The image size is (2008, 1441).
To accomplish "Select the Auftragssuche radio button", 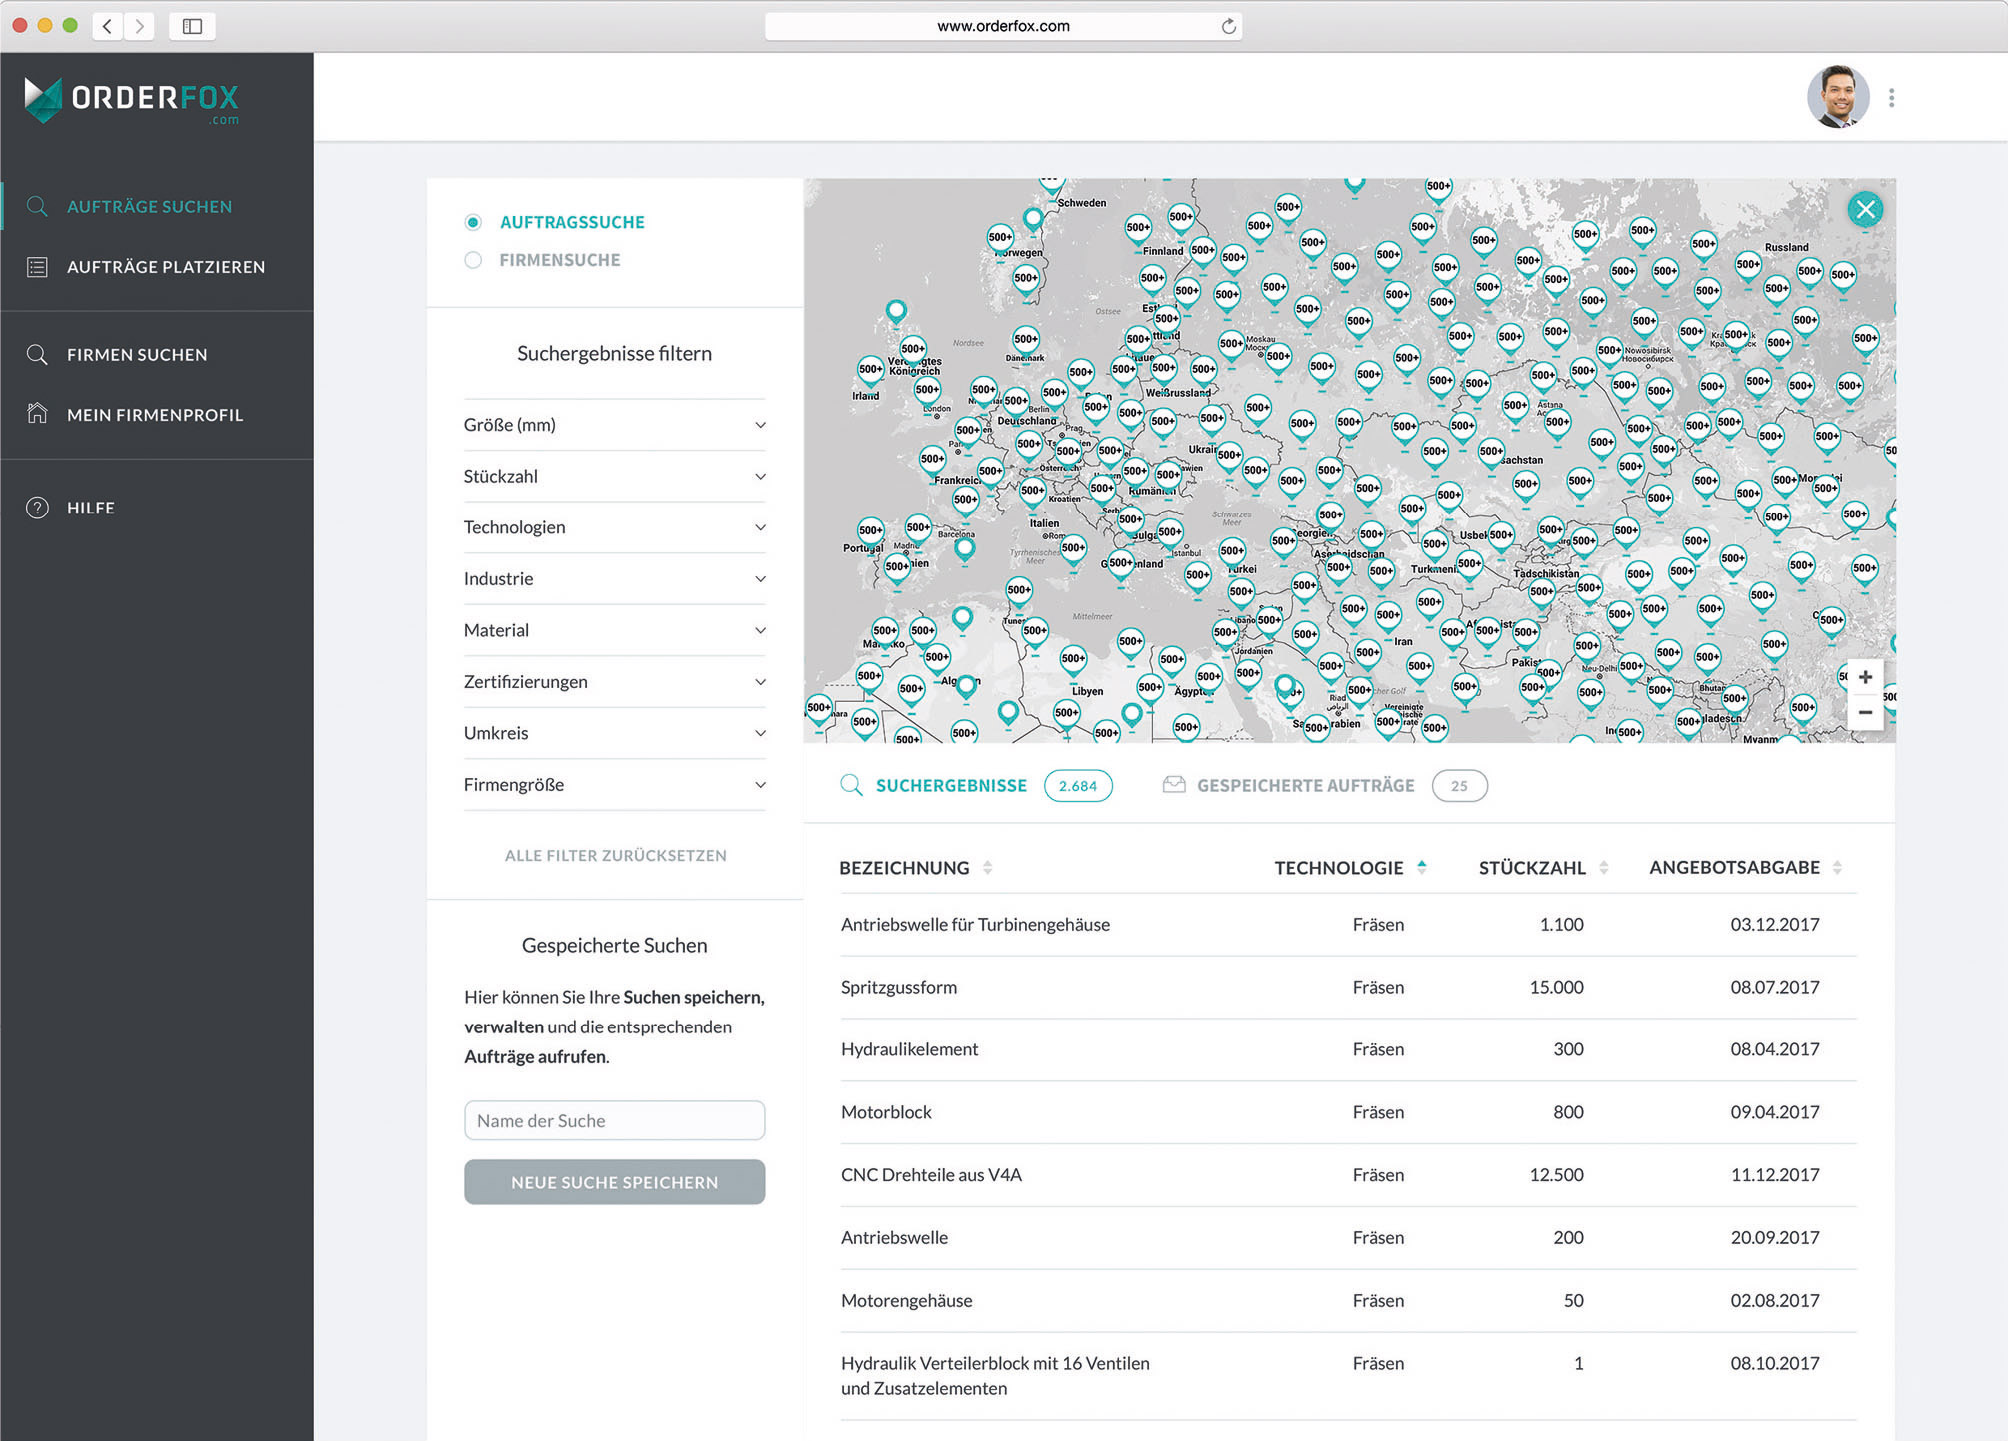I will pyautogui.click(x=472, y=222).
